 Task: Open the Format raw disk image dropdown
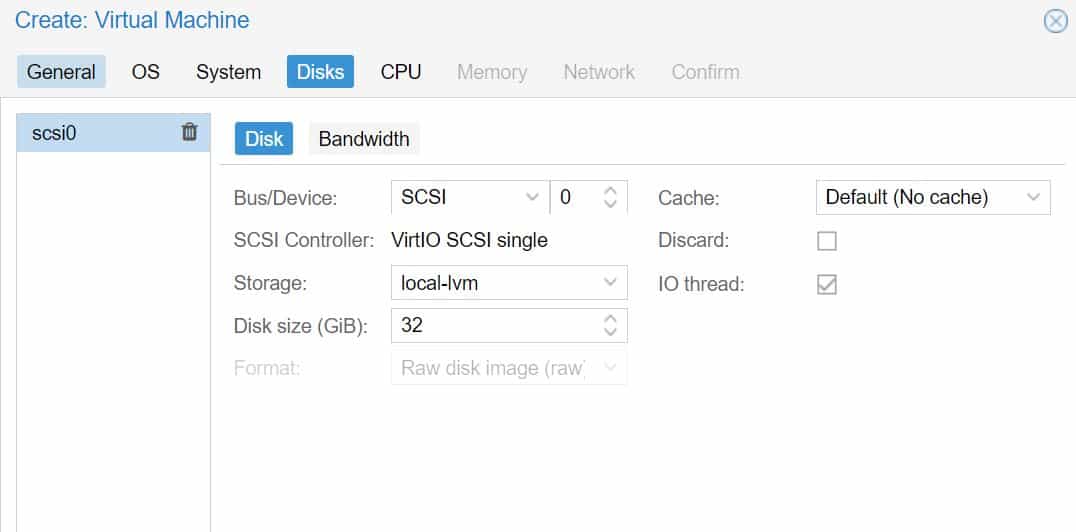(x=509, y=368)
